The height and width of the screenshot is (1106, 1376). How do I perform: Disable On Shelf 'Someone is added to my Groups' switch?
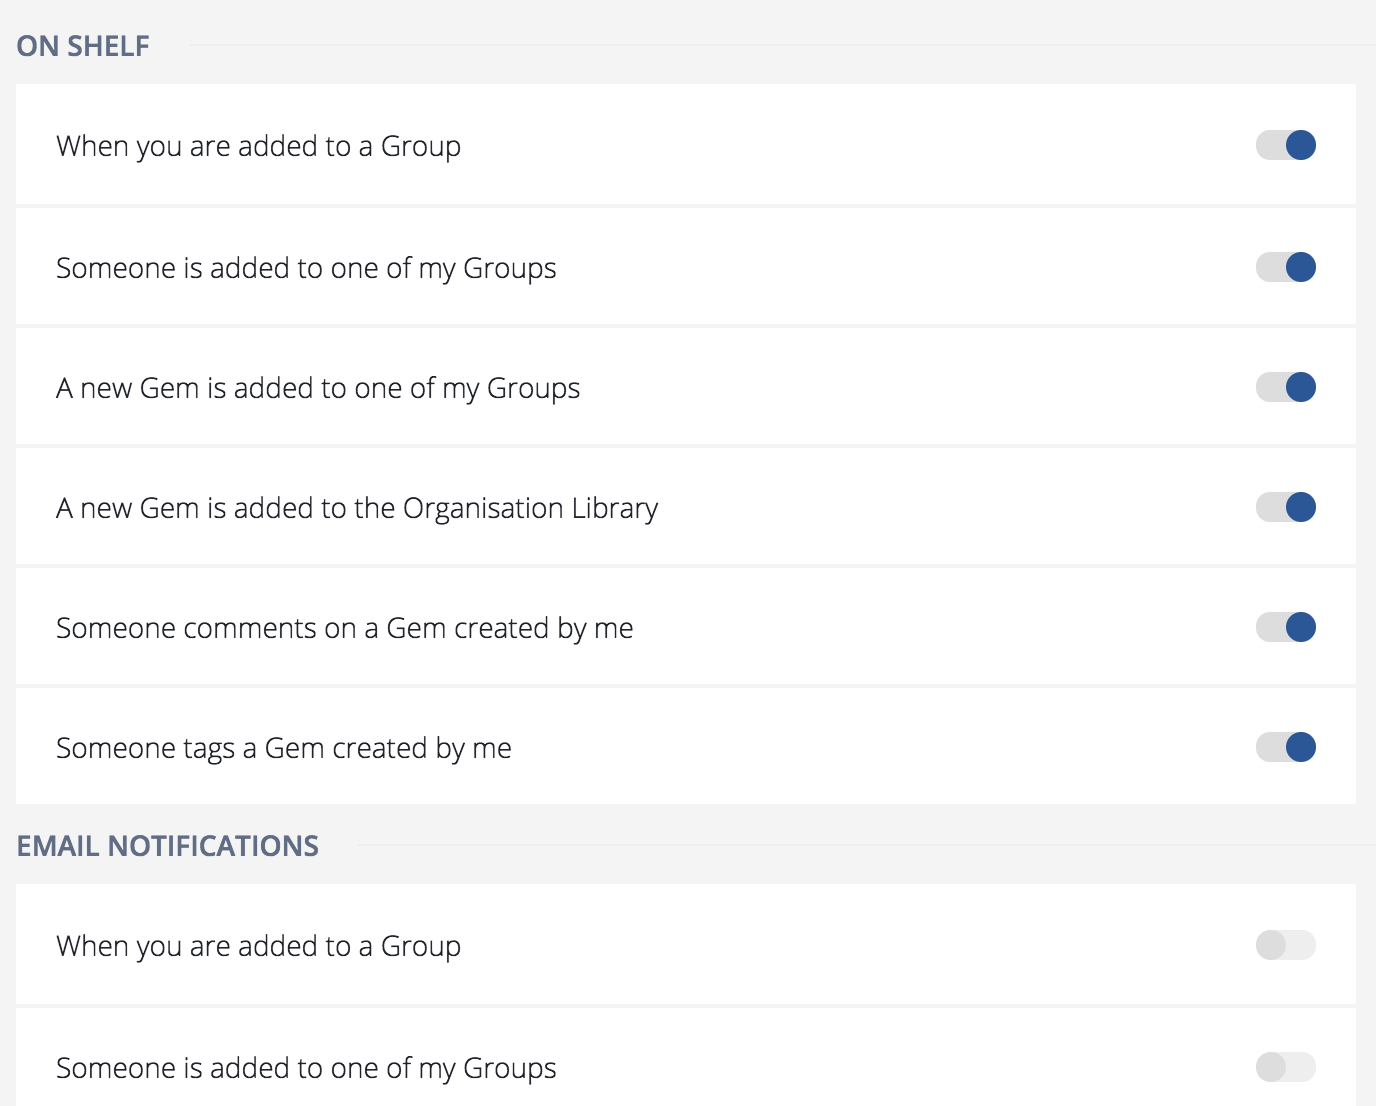click(1286, 267)
